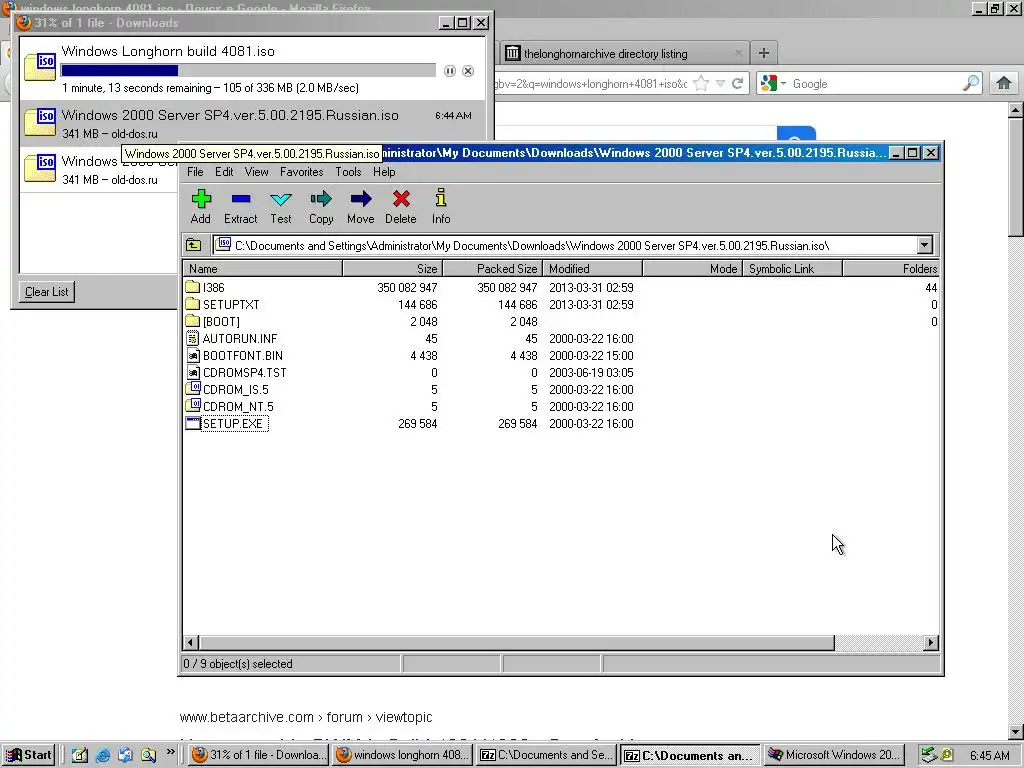The height and width of the screenshot is (768, 1024).
Task: Click the left arrow of horizontal scrollbar
Action: (x=191, y=643)
